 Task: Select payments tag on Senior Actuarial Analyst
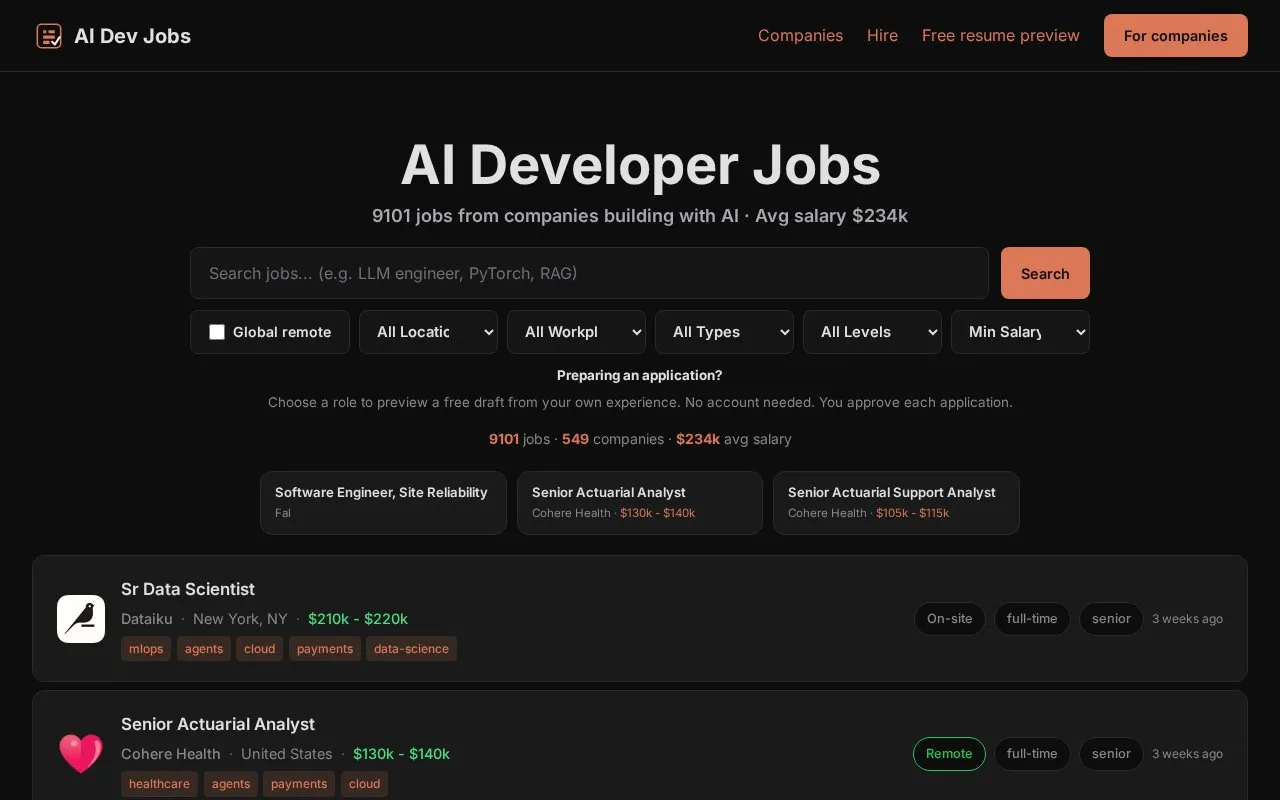299,784
